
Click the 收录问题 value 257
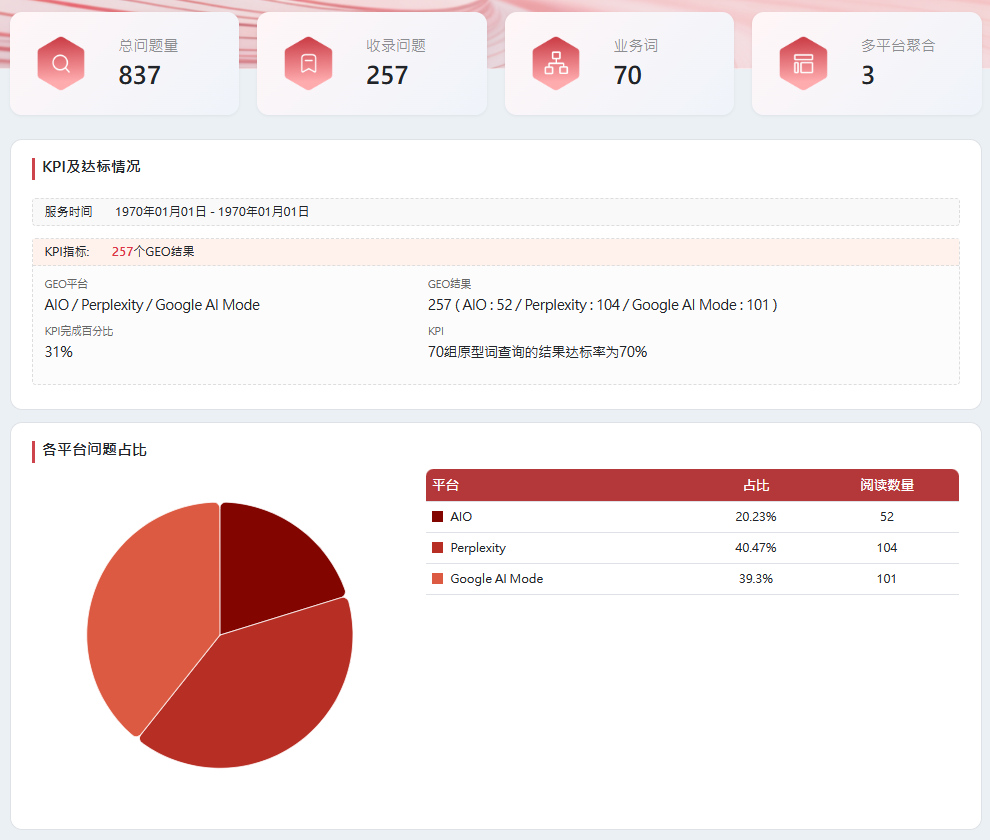click(x=387, y=76)
